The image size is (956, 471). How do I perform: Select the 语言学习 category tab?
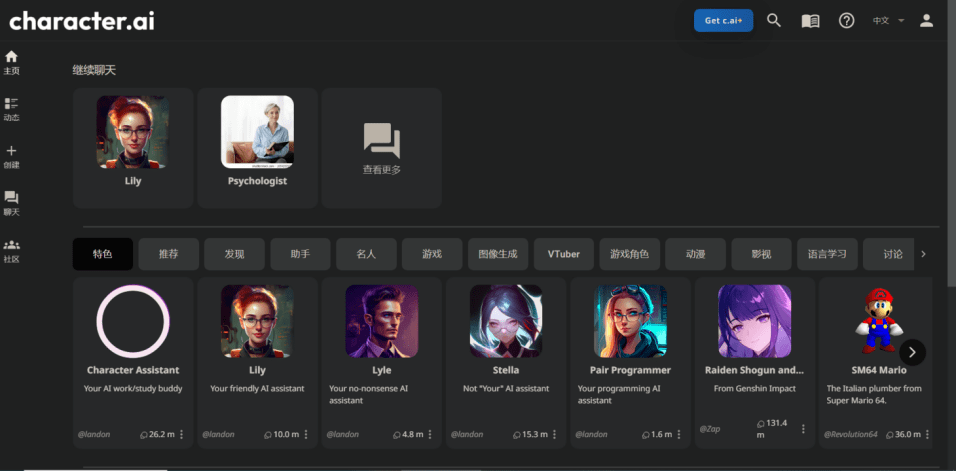click(x=827, y=254)
